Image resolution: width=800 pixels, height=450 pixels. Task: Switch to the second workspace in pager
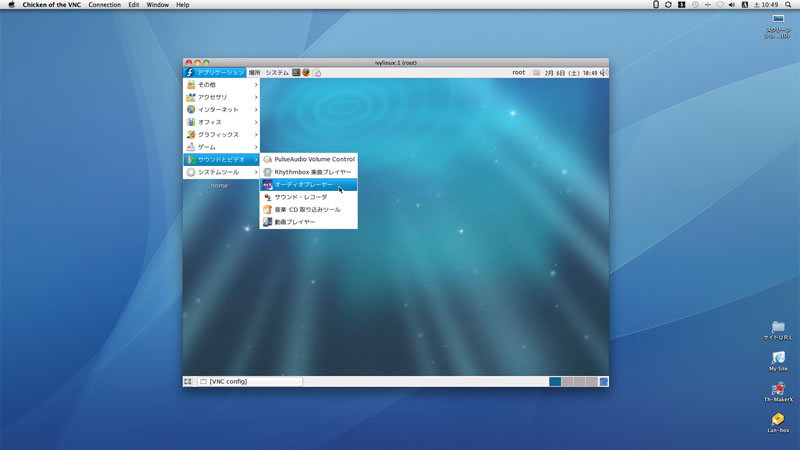tap(567, 381)
